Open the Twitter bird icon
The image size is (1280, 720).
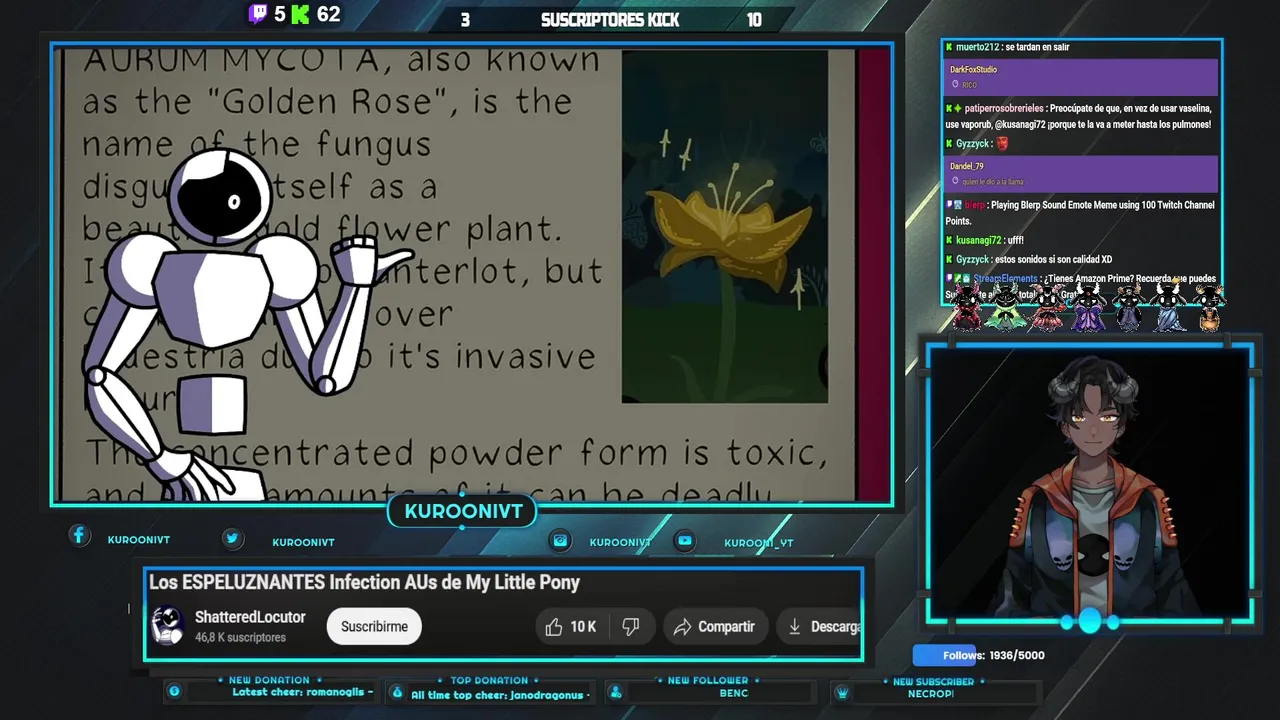232,538
